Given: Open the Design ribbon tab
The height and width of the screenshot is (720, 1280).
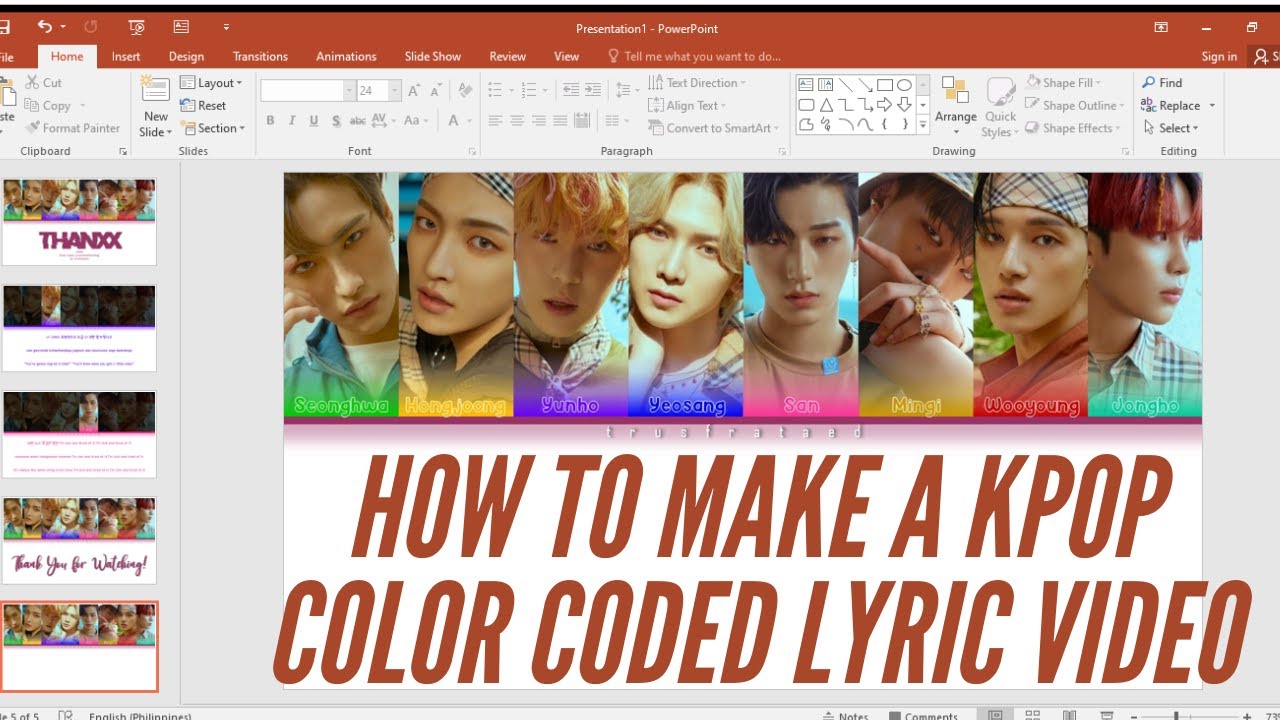Looking at the screenshot, I should (186, 57).
